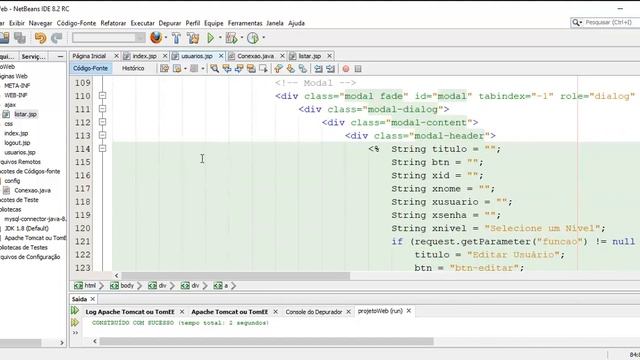Image resolution: width=640 pixels, height=360 pixels.
Task: Switch editor to Histórico view
Action: pyautogui.click(x=133, y=68)
